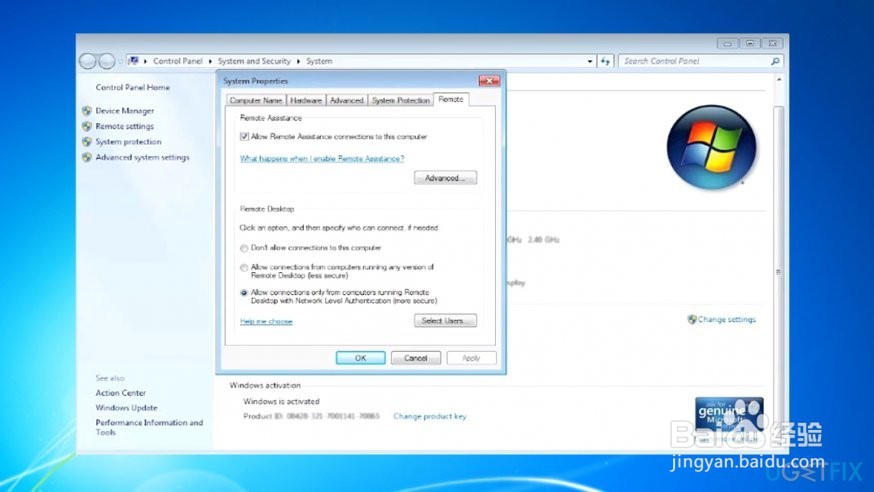Expand the chevron after Control Panel breadcrumb
The height and width of the screenshot is (492, 874).
pos(210,61)
